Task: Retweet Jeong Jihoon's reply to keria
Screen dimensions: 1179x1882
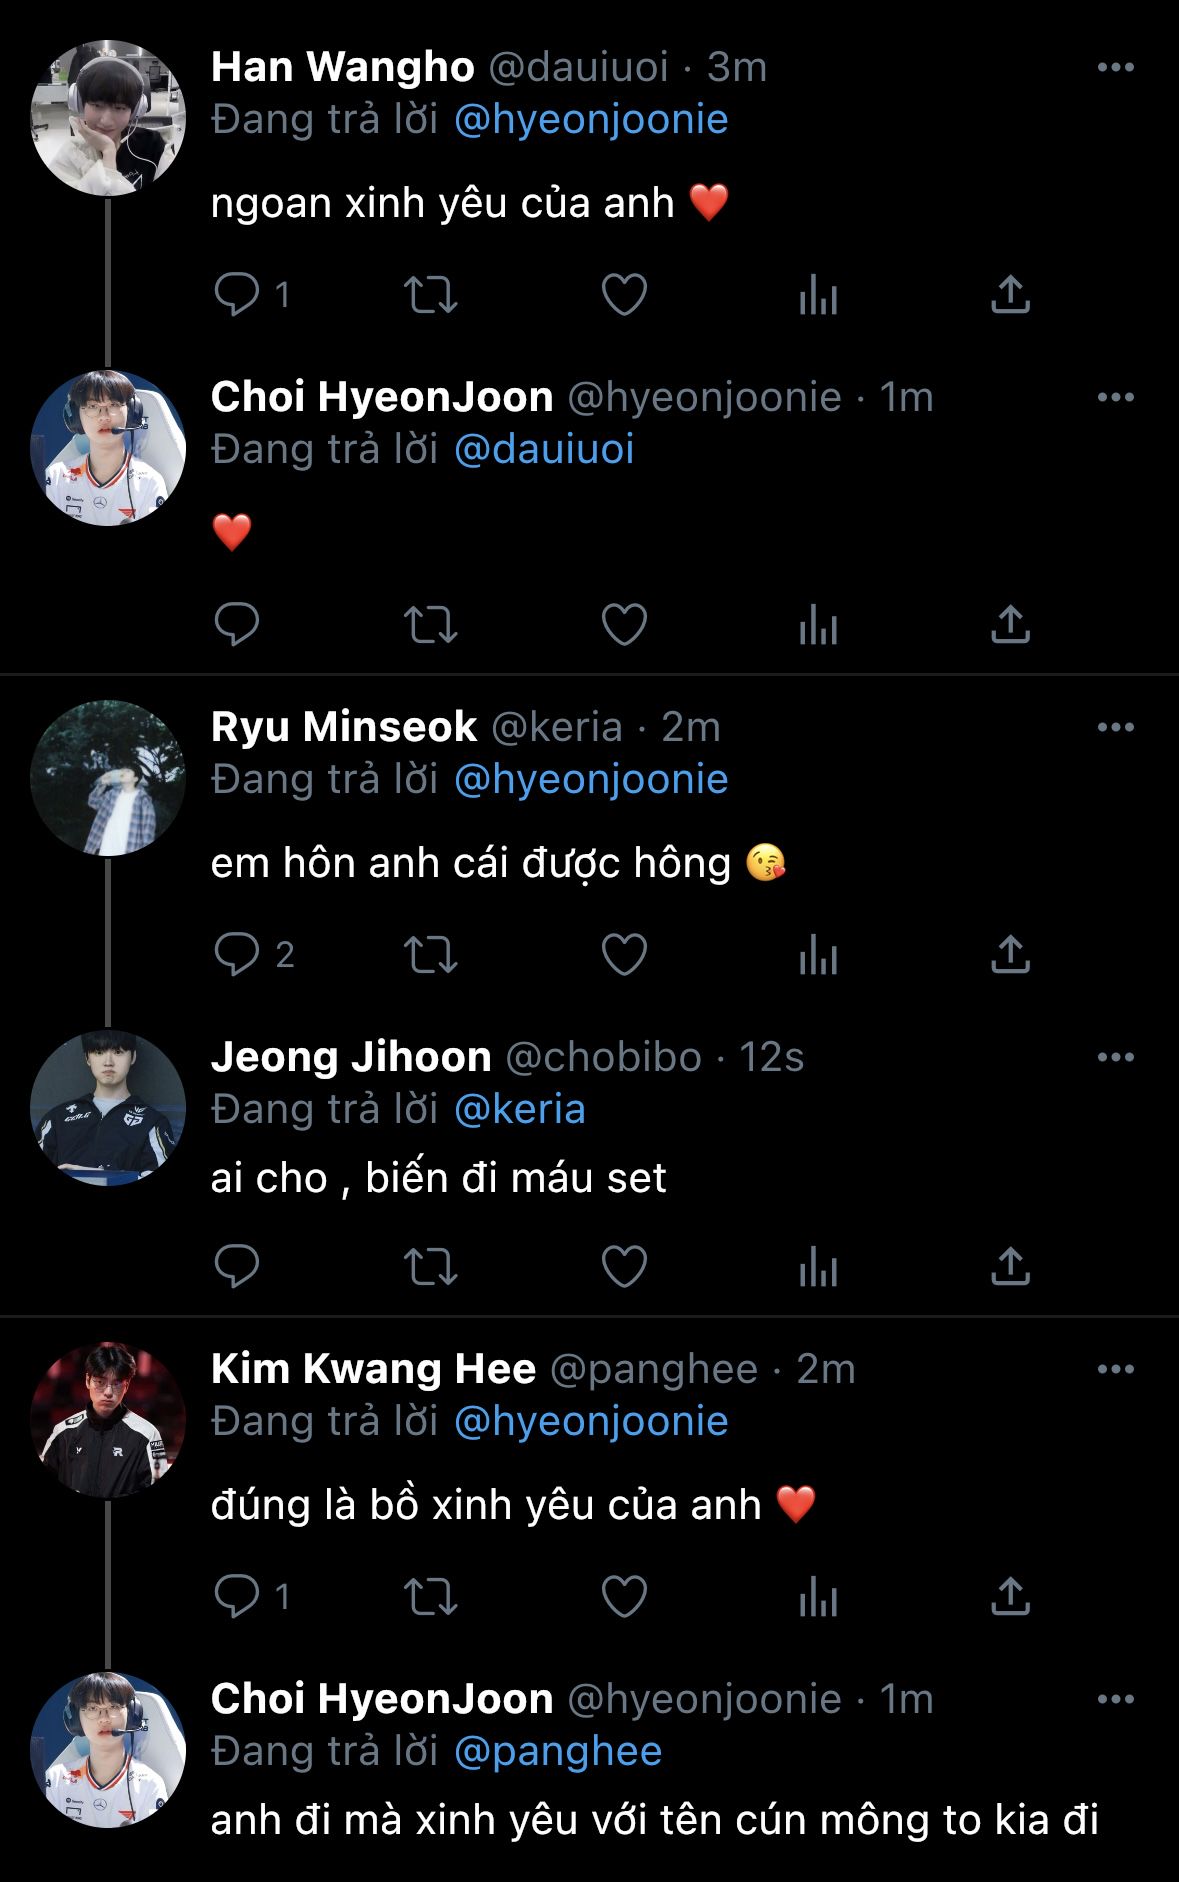Action: 430,1267
